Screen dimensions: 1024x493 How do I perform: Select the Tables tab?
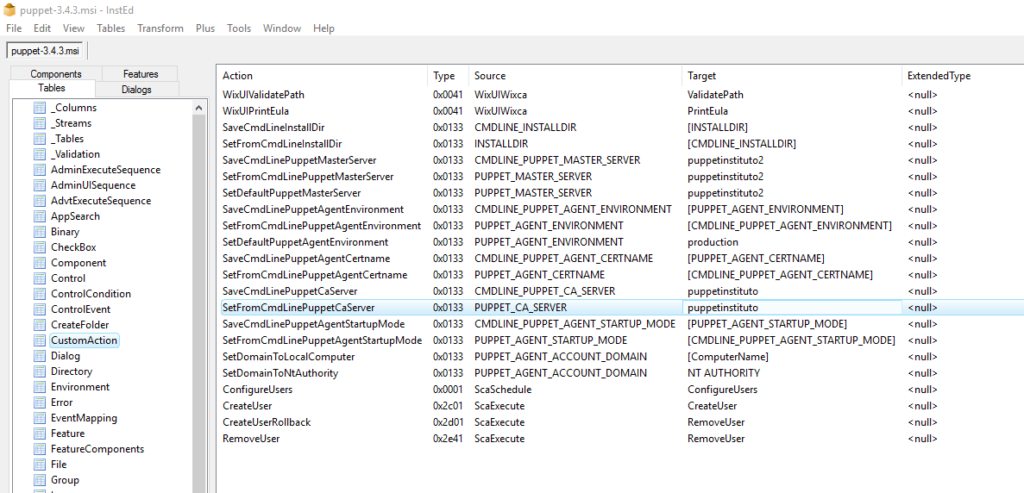[52, 88]
